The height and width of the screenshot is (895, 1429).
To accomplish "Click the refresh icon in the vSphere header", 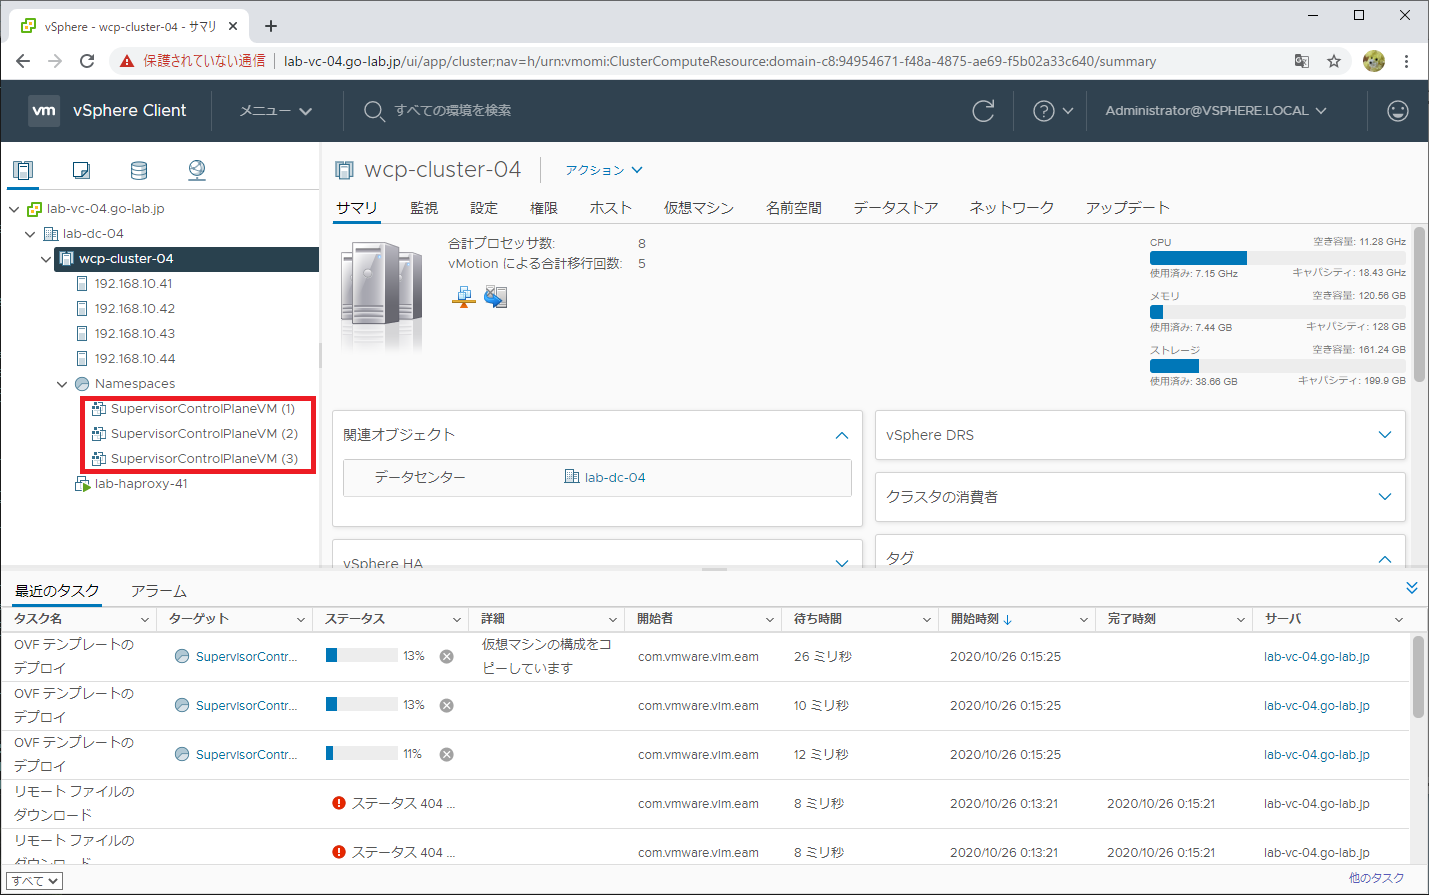I will tap(984, 111).
